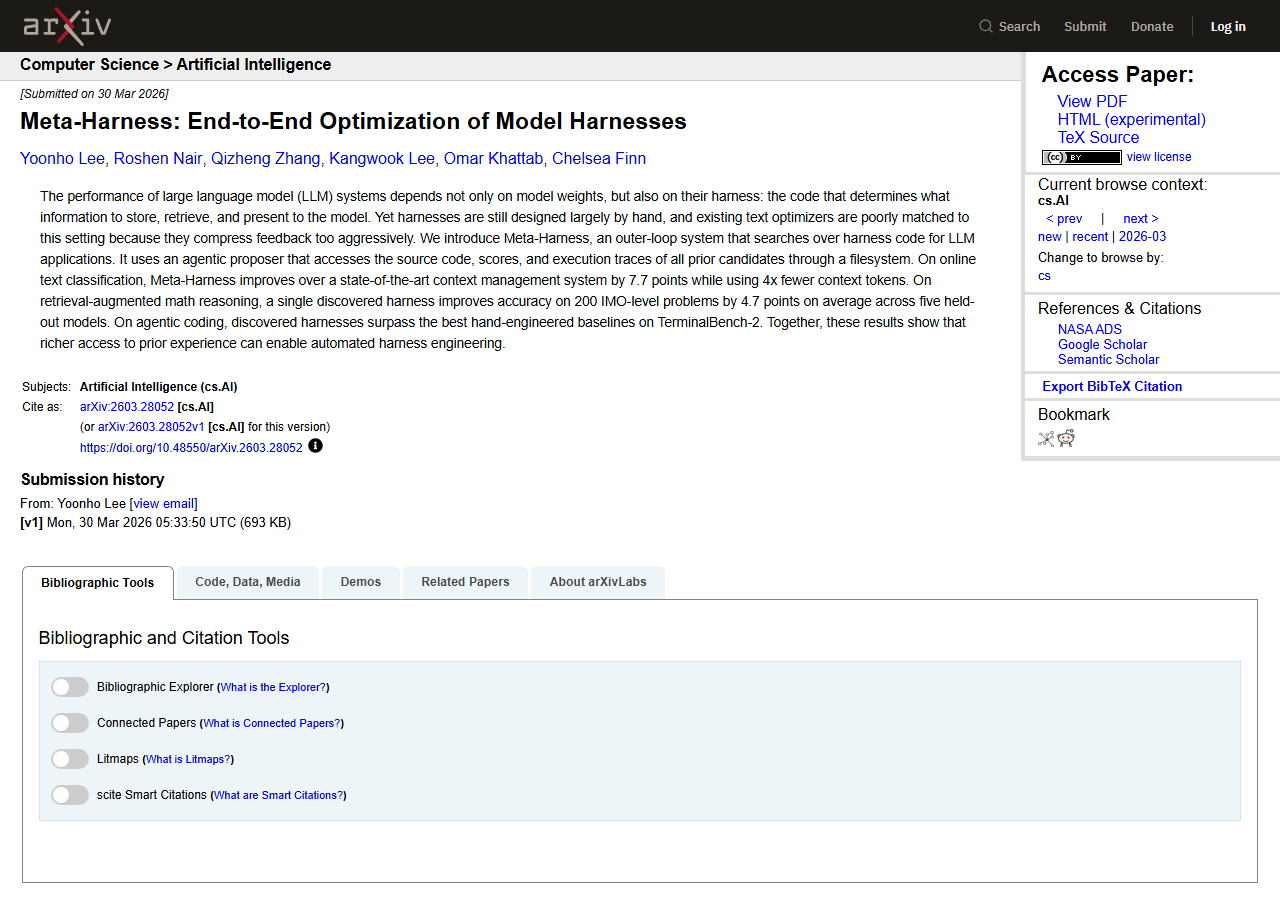The image size is (1280, 900).
Task: Click the Creative Commons BY license badge
Action: (1082, 157)
